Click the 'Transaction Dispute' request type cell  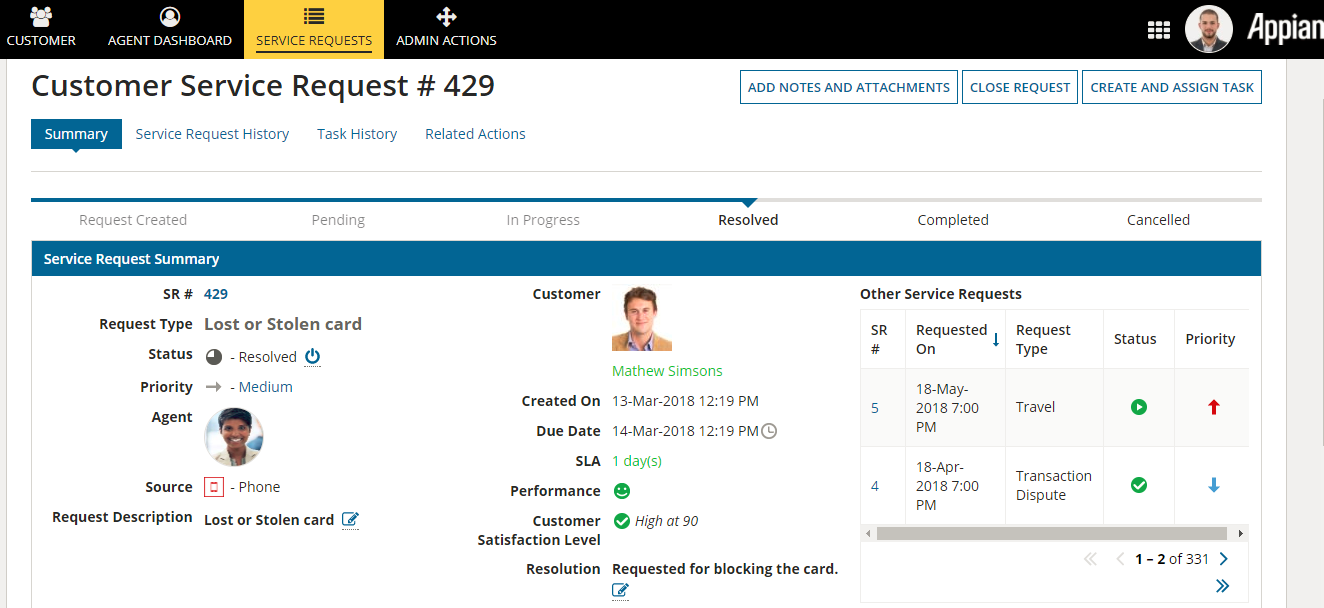point(1054,486)
